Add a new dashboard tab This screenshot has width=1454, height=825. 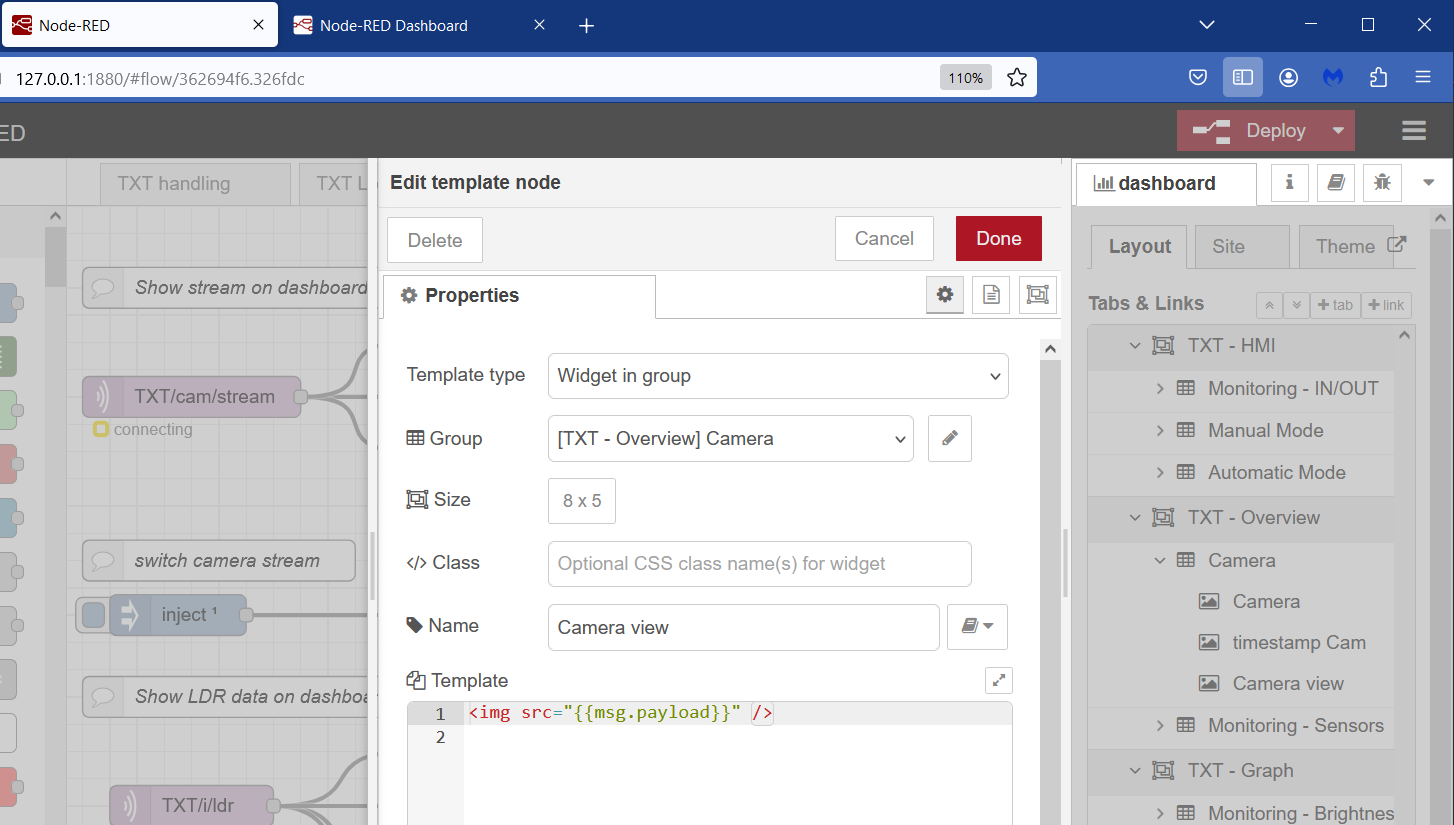point(1334,305)
